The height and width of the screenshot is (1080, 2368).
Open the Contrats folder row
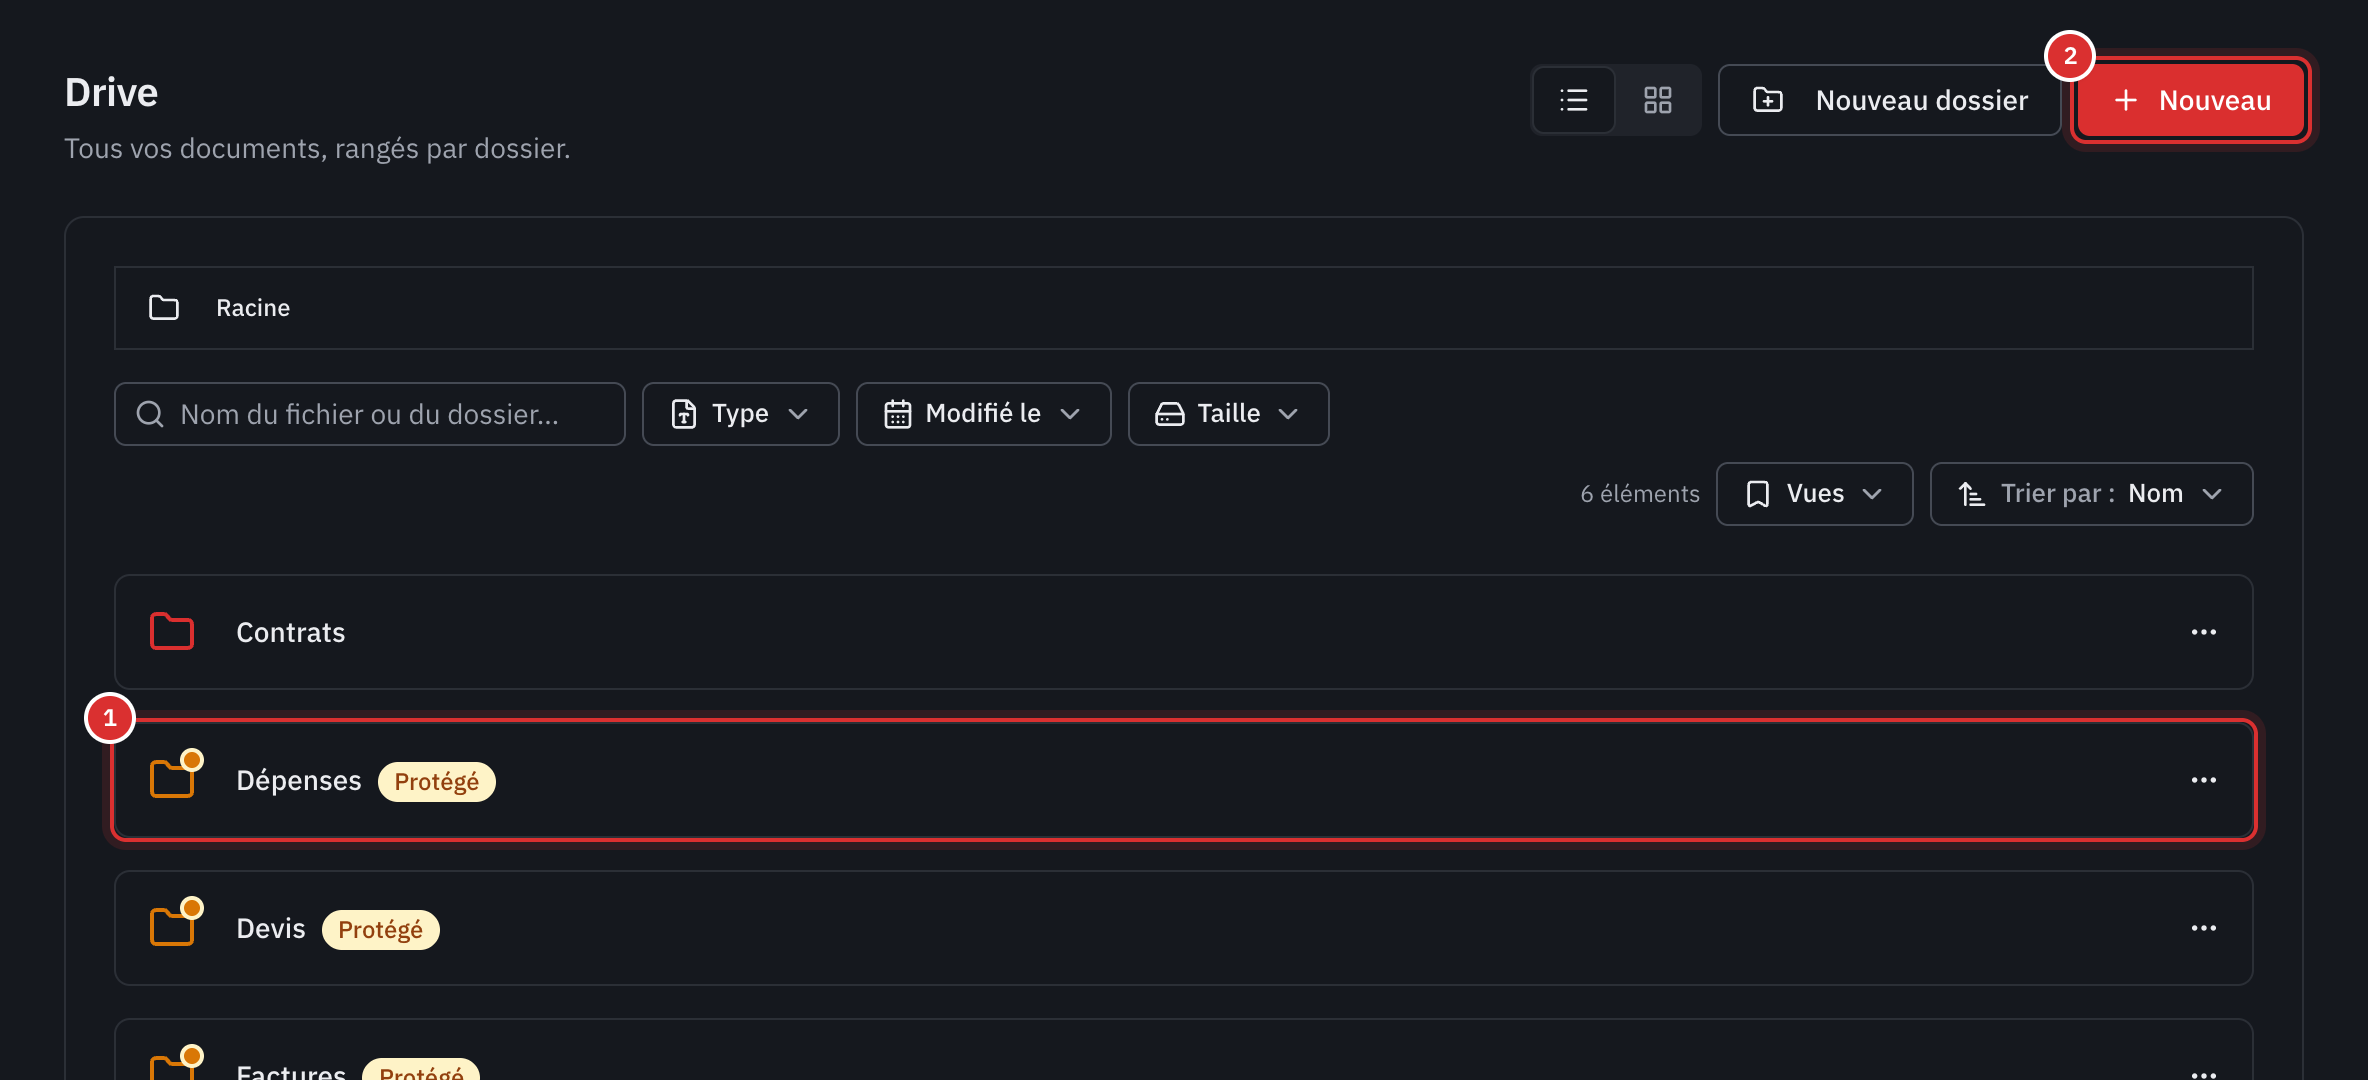tap(1184, 632)
